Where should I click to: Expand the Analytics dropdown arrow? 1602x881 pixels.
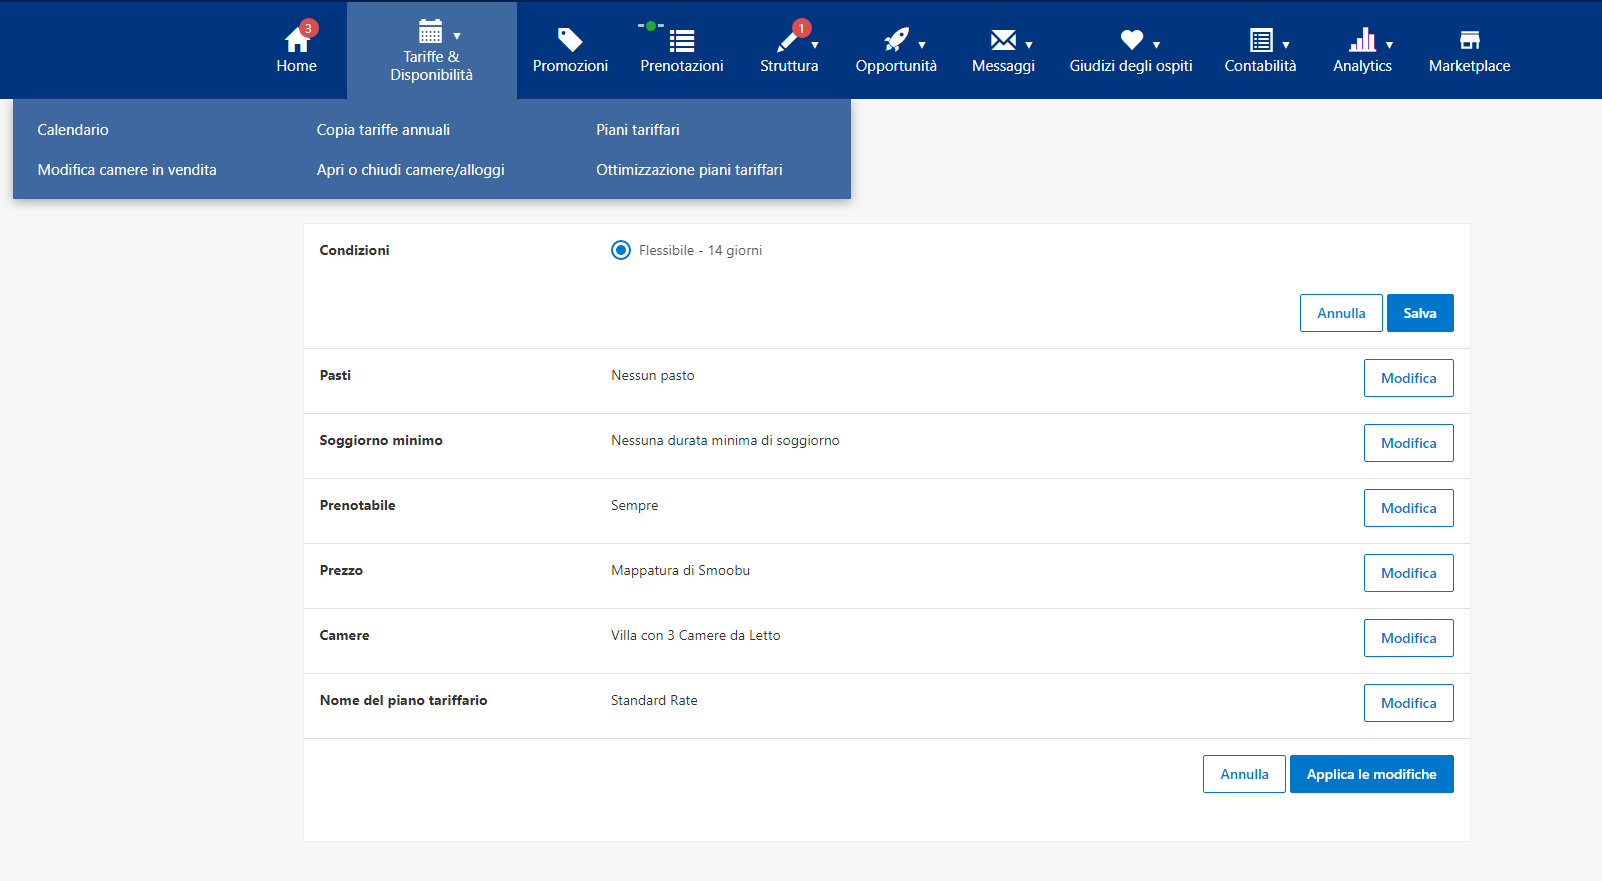tap(1389, 45)
